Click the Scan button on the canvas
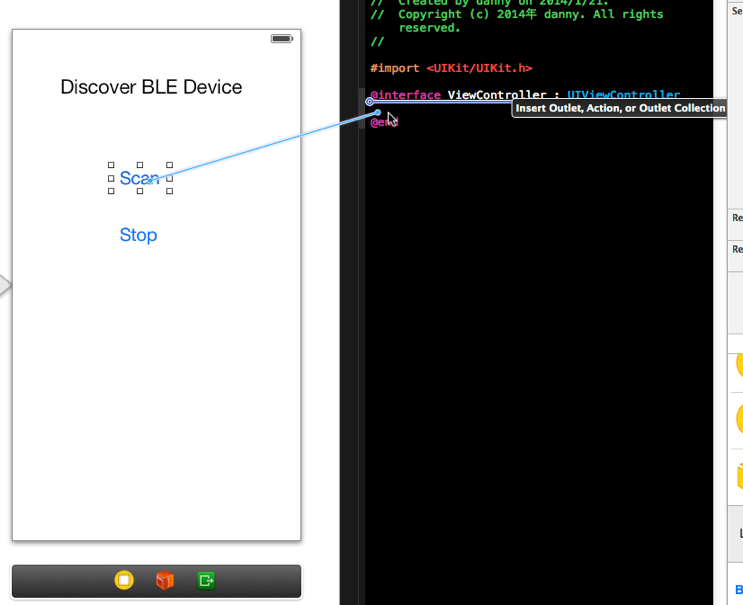 (139, 178)
